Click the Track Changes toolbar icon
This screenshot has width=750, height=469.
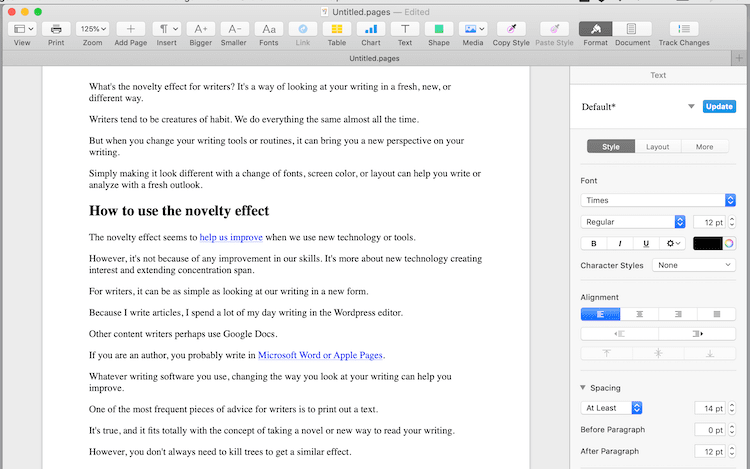684,29
